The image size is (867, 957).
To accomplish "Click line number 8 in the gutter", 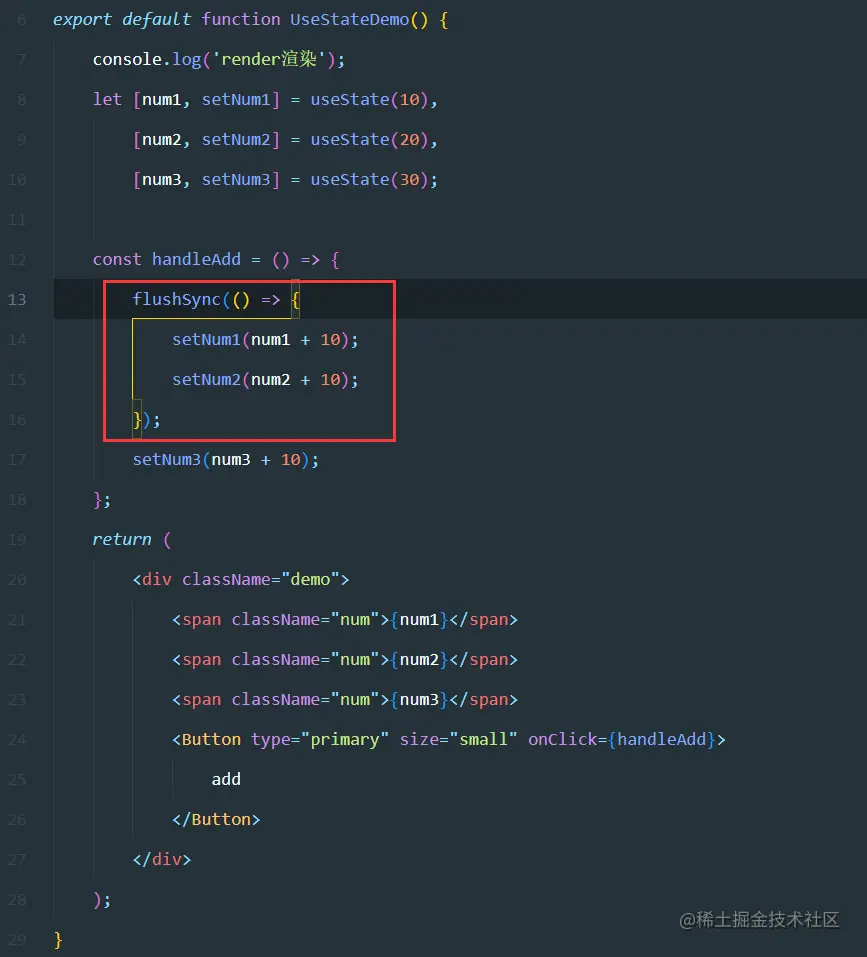I will point(22,99).
